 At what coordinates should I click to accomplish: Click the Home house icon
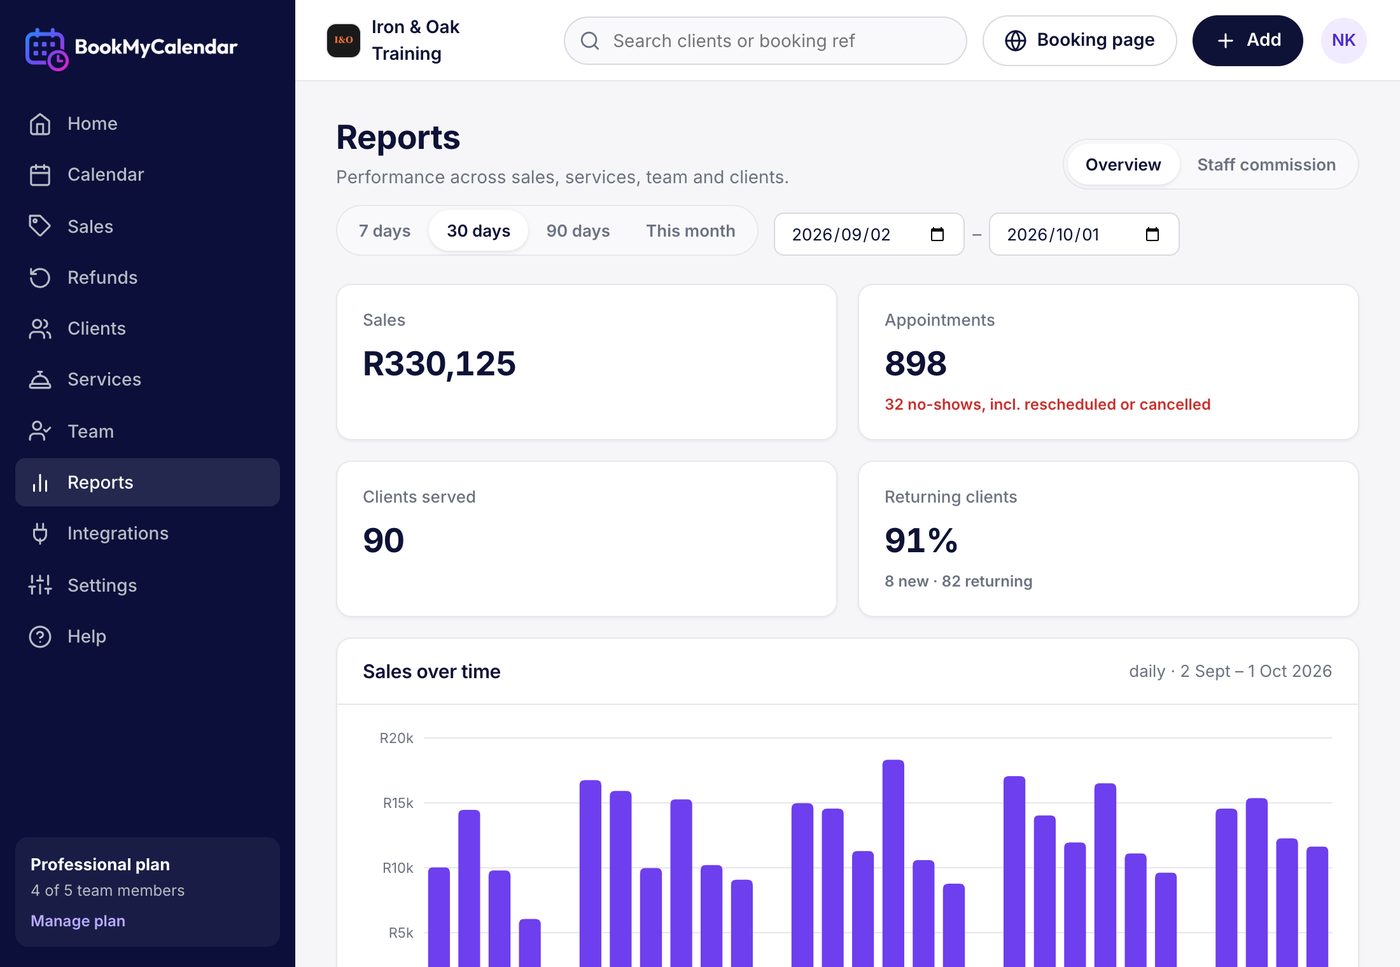[x=40, y=124]
